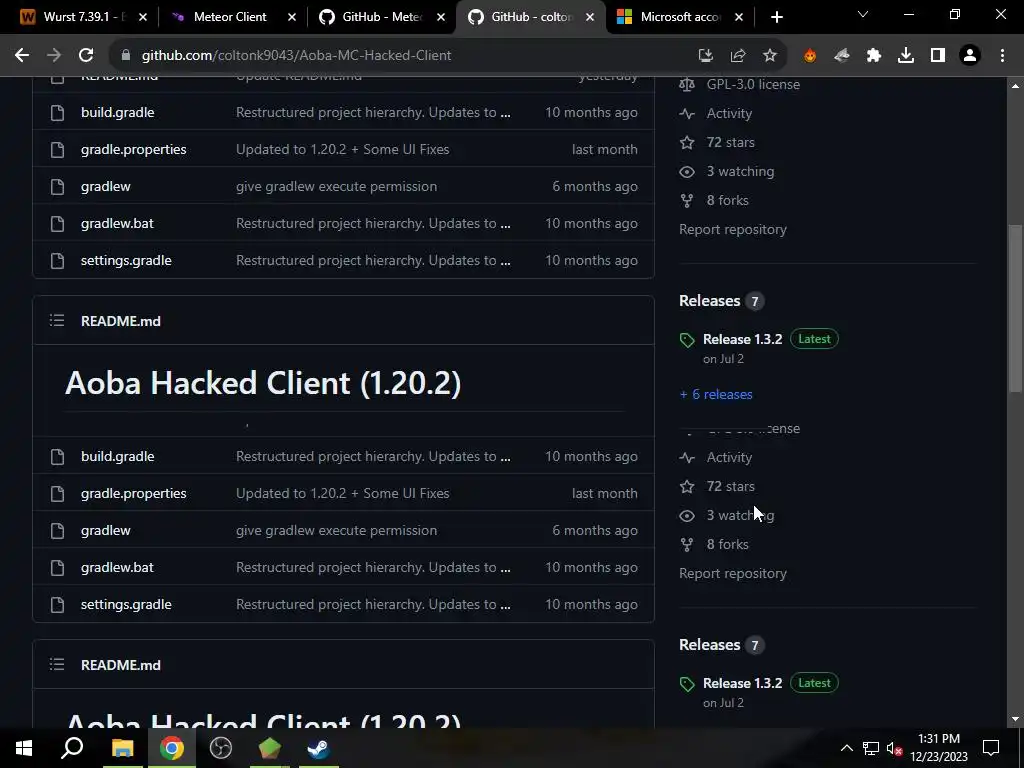The height and width of the screenshot is (768, 1024).
Task: Open upper 'give gradlew execute permission' commit message
Action: [336, 186]
